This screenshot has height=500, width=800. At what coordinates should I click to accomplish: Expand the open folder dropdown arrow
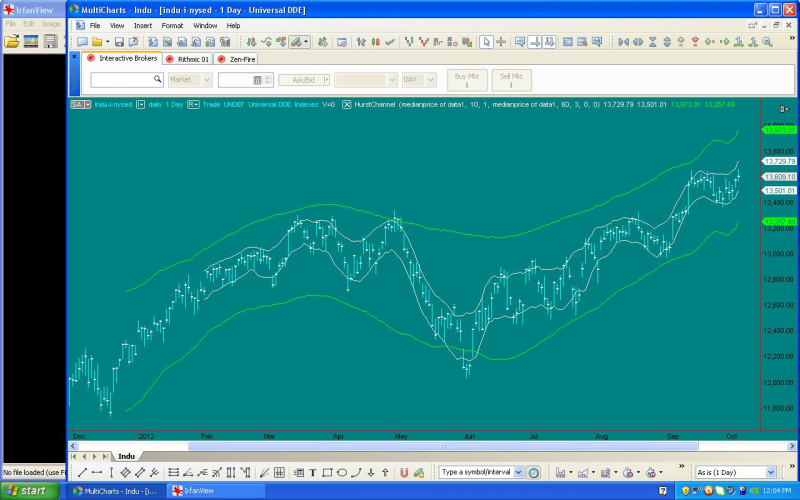107,42
